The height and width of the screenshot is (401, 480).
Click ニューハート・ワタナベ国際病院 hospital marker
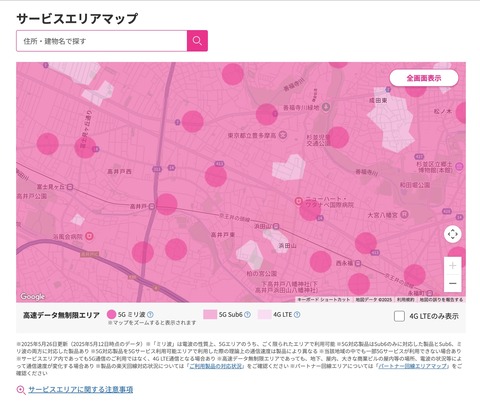click(x=299, y=201)
